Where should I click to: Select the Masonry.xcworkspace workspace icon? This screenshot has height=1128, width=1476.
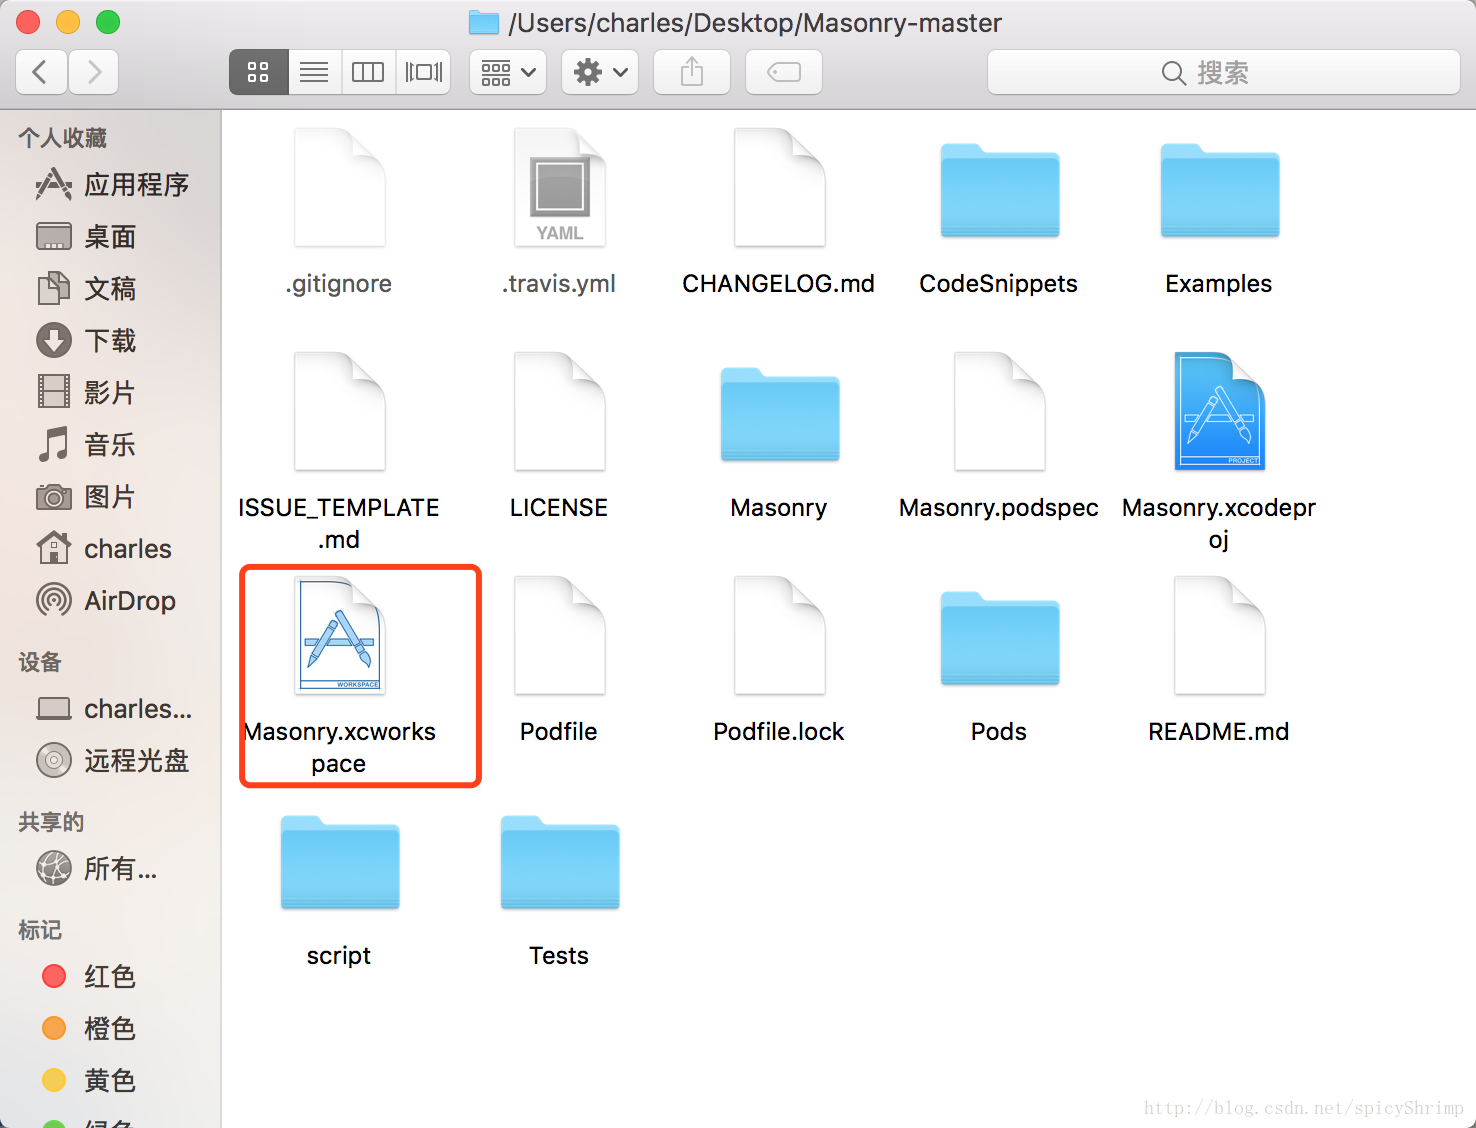pyautogui.click(x=340, y=635)
